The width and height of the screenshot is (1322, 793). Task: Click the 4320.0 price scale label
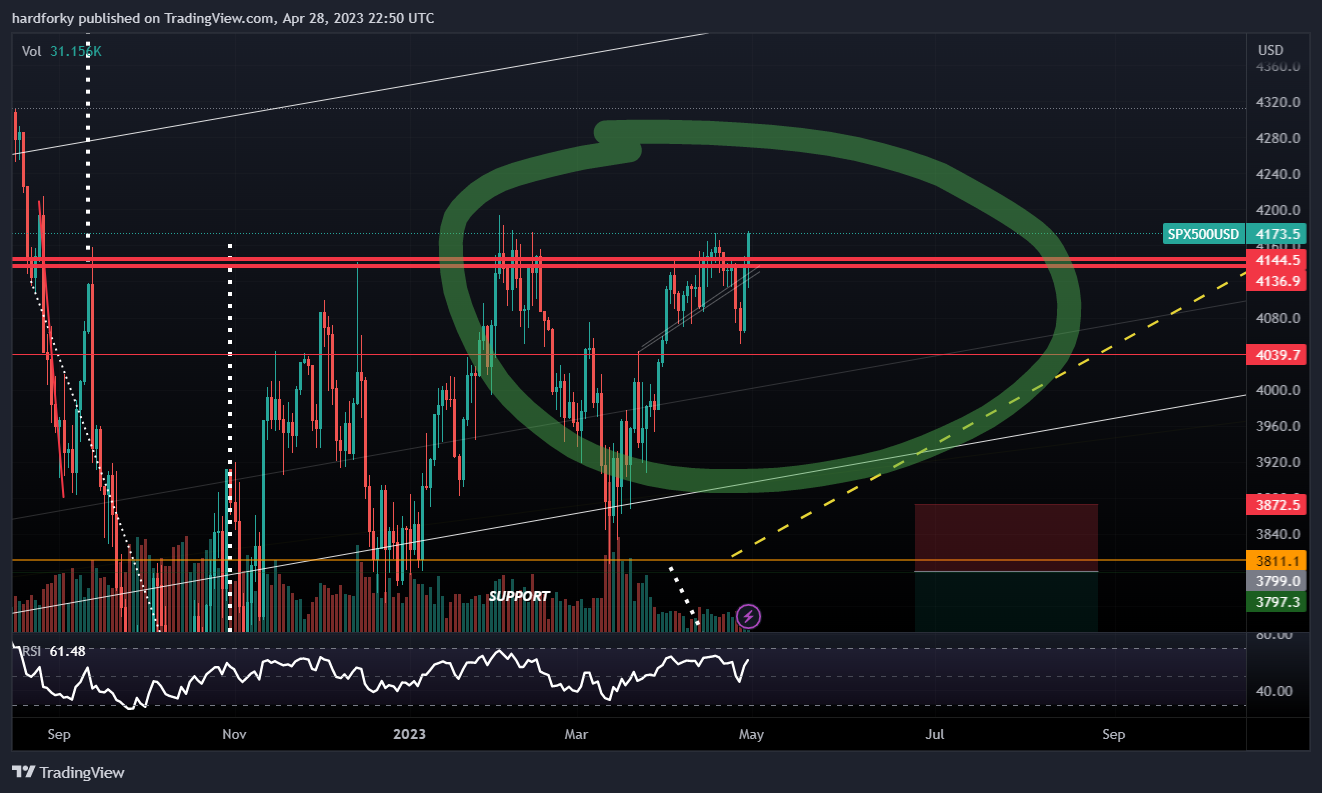pos(1278,102)
